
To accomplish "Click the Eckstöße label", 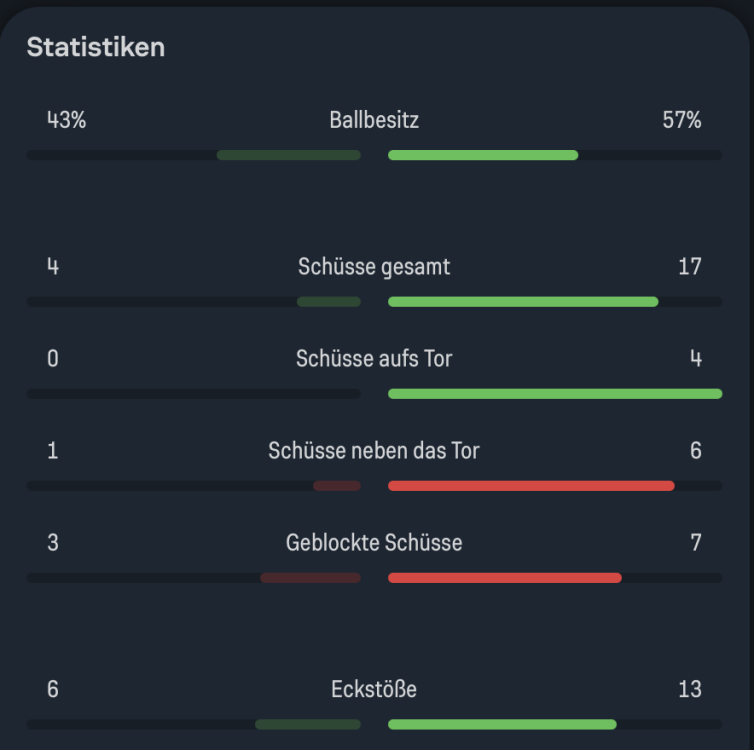I will [x=374, y=689].
